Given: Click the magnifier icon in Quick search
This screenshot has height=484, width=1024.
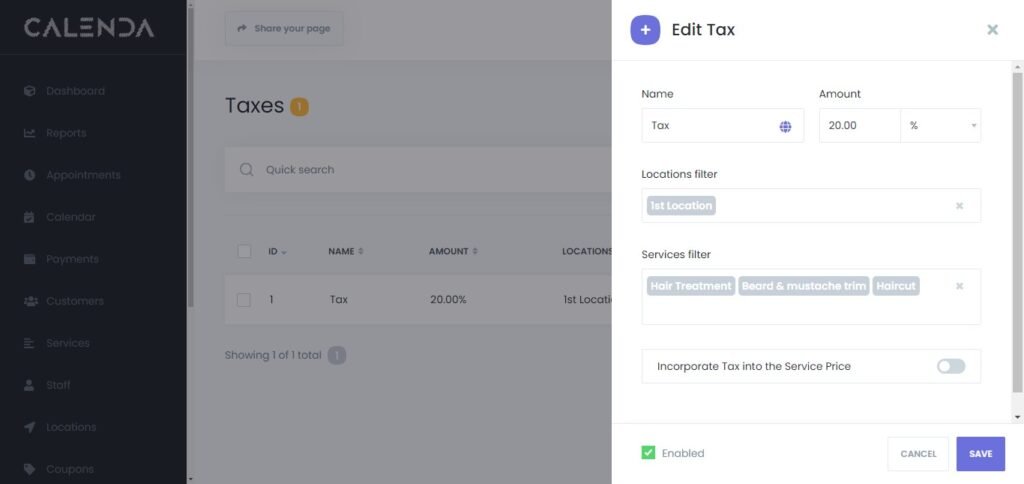Looking at the screenshot, I should pos(246,170).
